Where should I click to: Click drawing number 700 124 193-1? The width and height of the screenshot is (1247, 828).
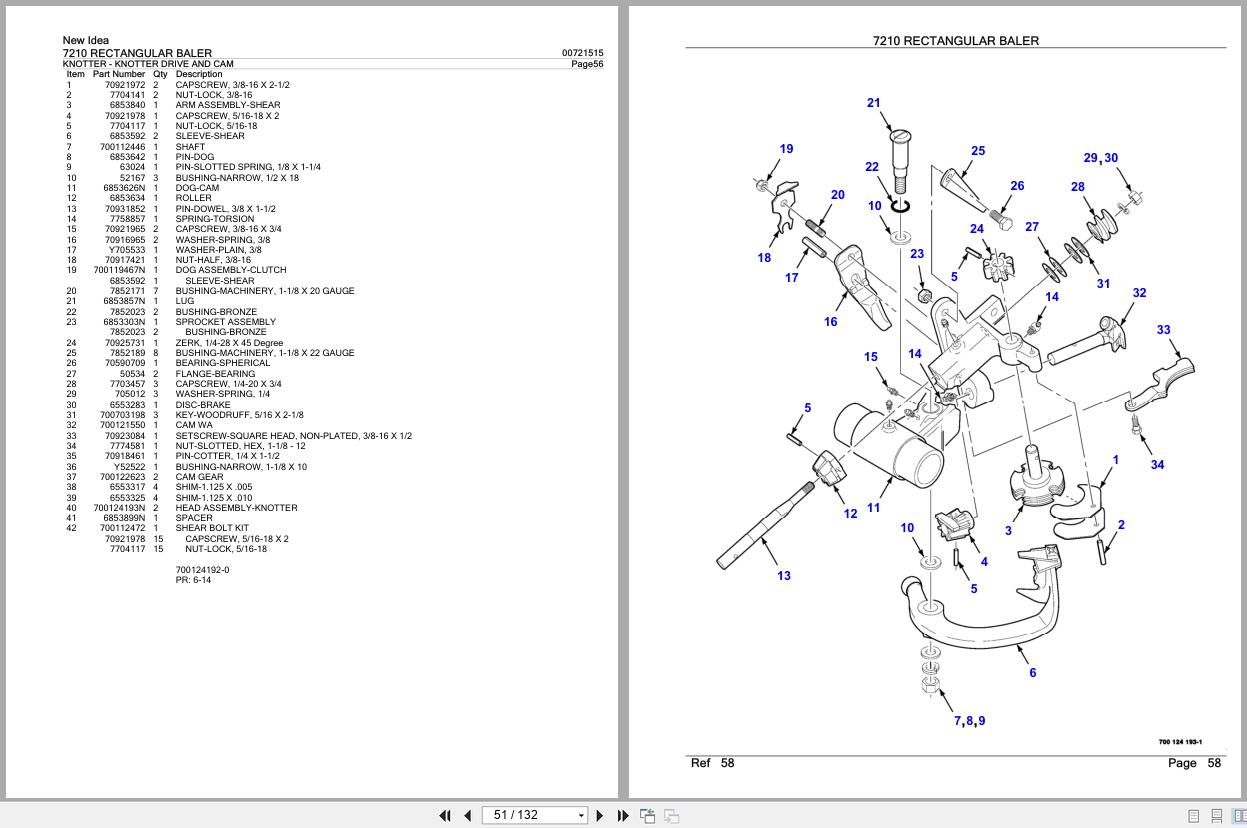(1180, 742)
